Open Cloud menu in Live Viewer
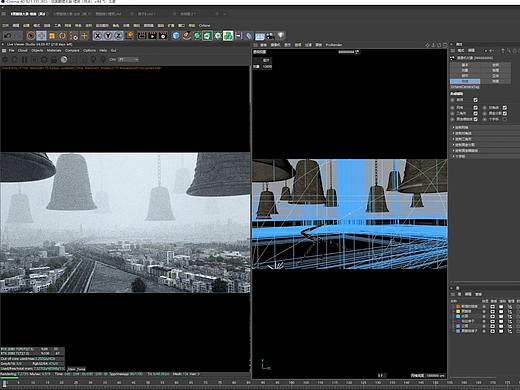The width and height of the screenshot is (520, 390). point(23,50)
